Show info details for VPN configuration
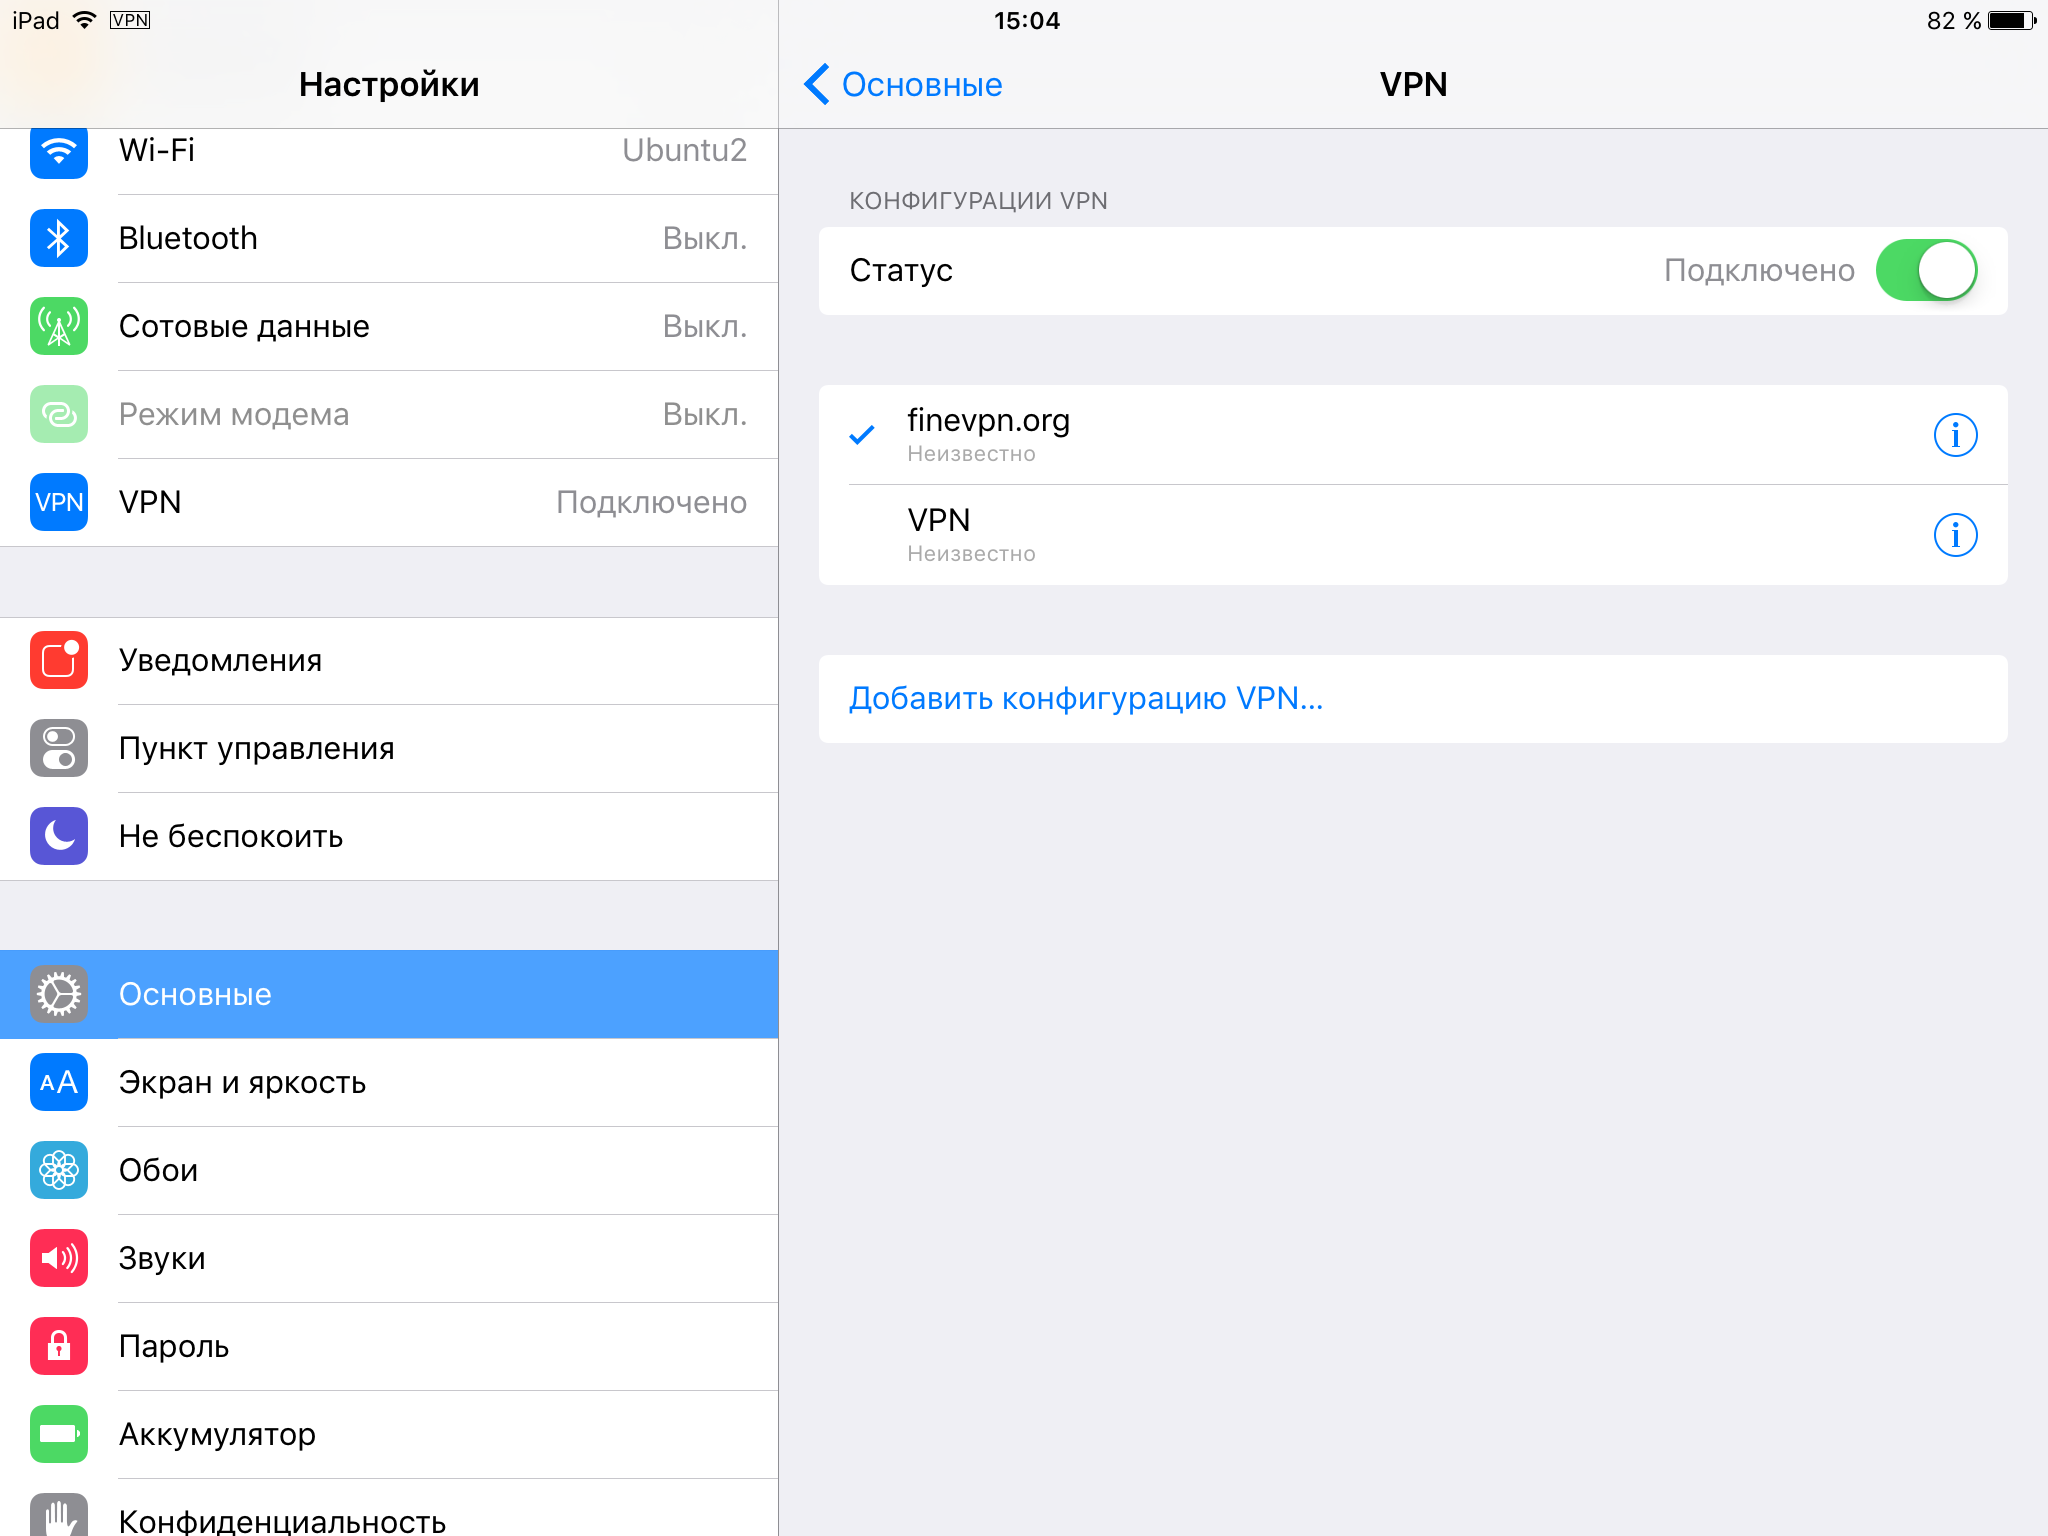The height and width of the screenshot is (1536, 2048). pyautogui.click(x=1955, y=535)
